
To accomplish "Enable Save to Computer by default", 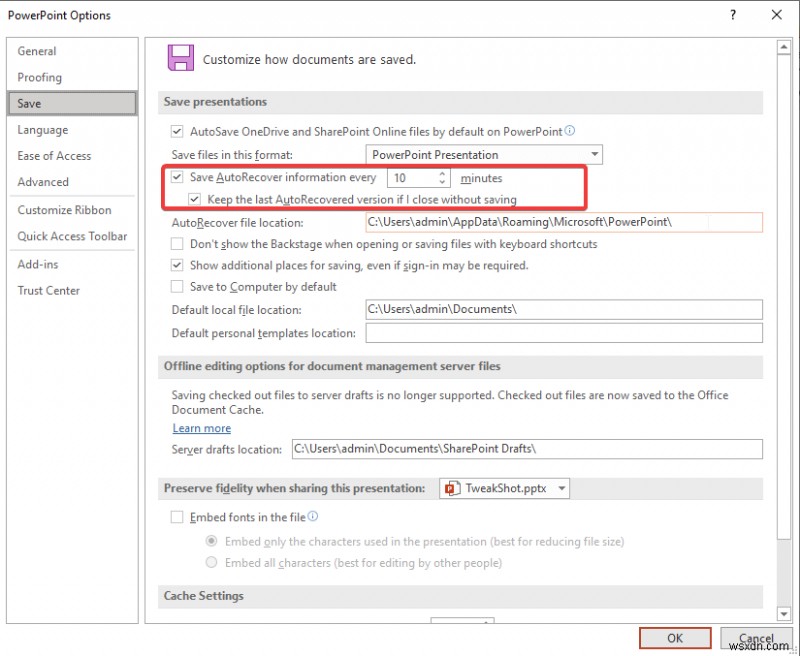I will [x=177, y=287].
